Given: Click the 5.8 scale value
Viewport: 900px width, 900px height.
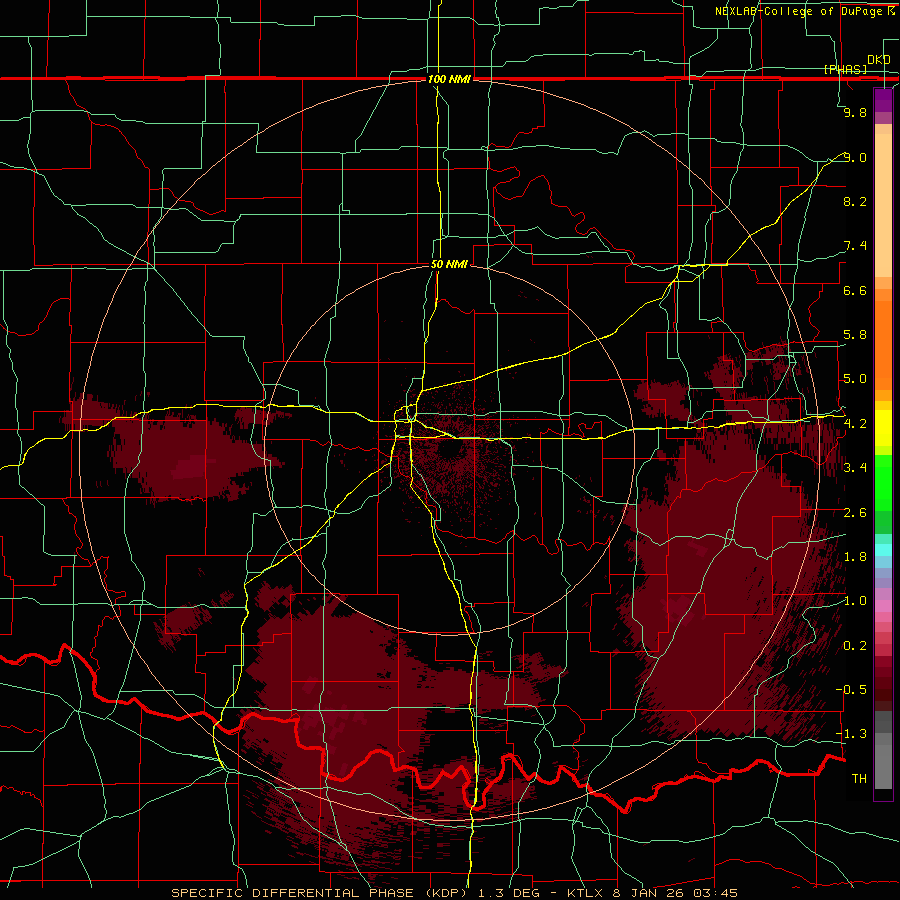Looking at the screenshot, I should (855, 335).
